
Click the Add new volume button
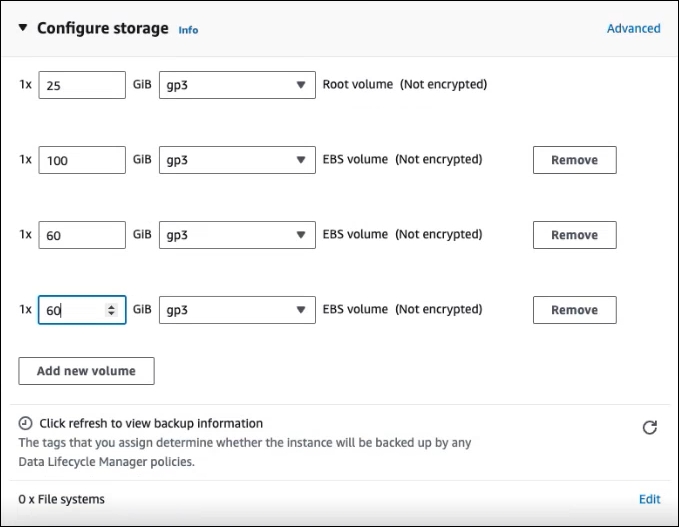coord(86,371)
